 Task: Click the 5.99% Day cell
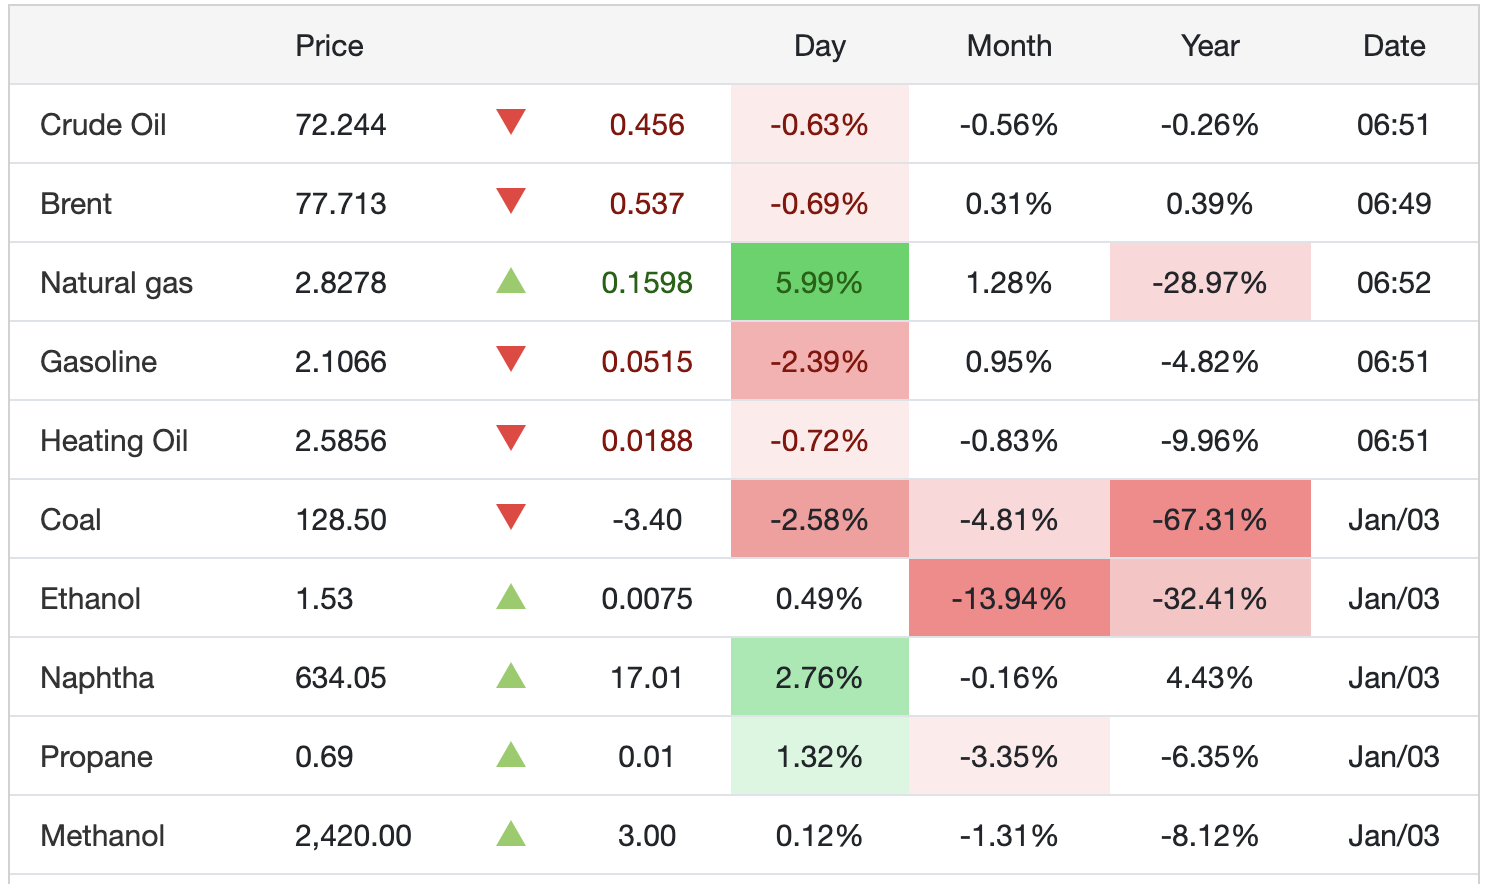[820, 283]
